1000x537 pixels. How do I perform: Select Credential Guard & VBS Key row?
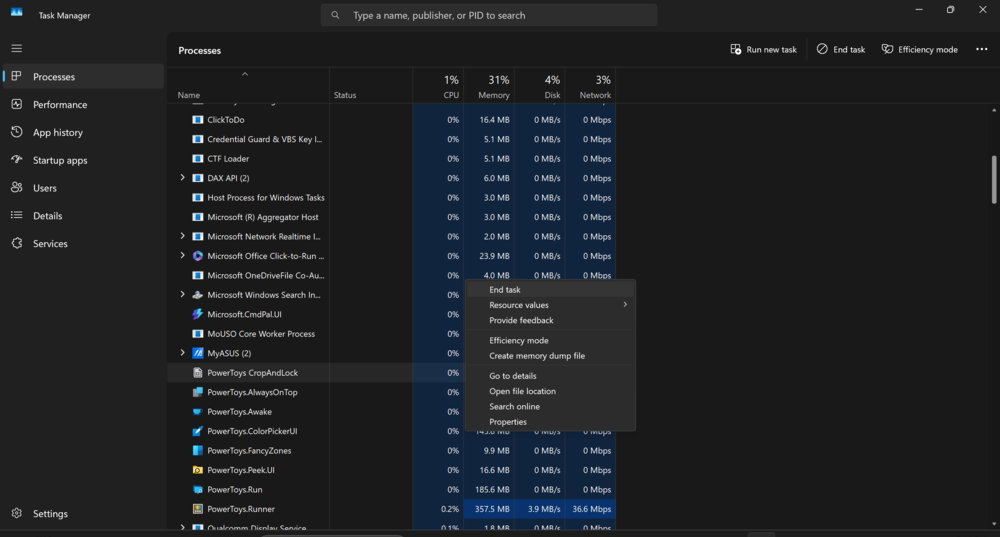coord(392,139)
